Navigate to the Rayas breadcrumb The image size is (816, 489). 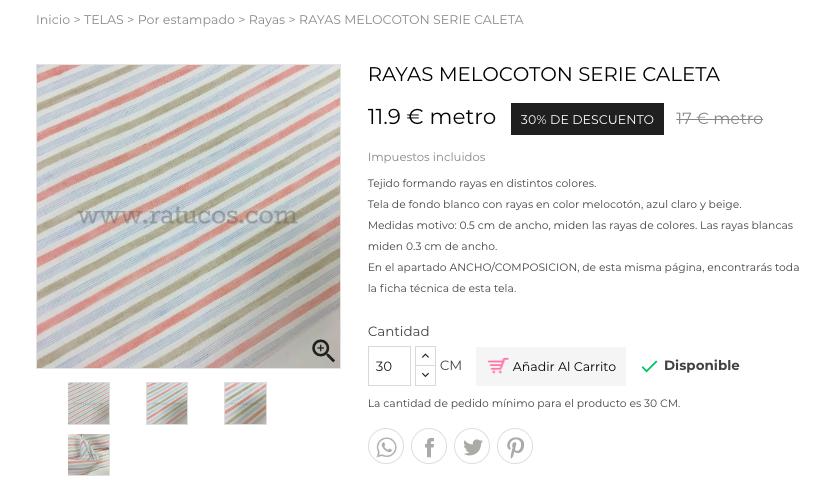point(267,20)
